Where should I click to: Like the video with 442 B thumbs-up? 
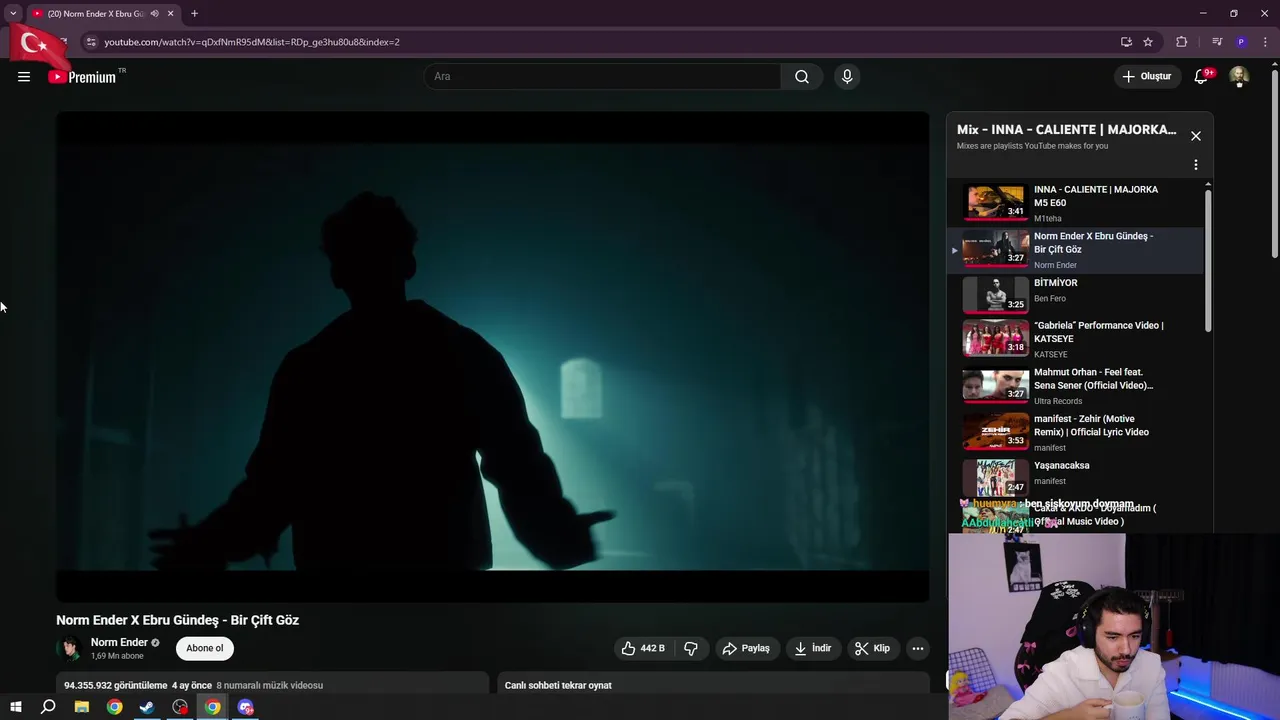click(x=642, y=648)
